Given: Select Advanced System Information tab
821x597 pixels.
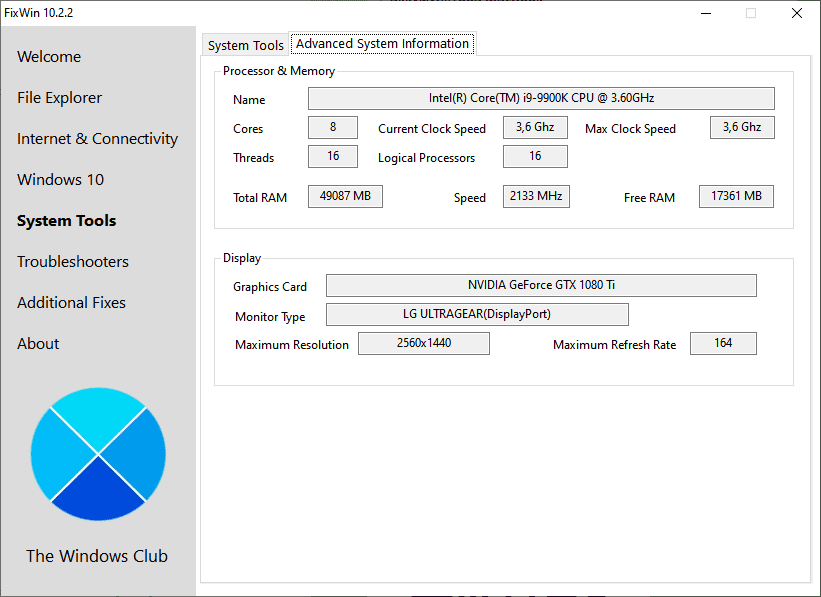Looking at the screenshot, I should [x=382, y=43].
